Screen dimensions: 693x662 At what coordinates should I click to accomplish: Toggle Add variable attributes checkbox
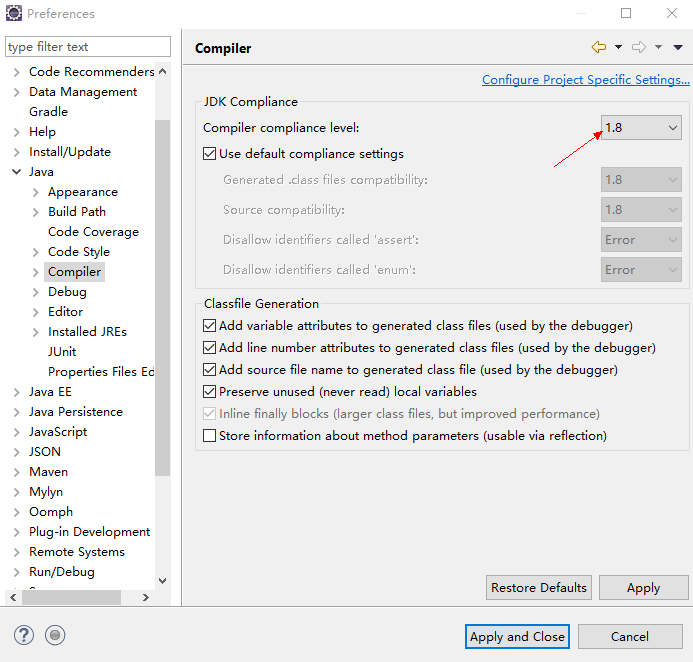click(x=209, y=326)
